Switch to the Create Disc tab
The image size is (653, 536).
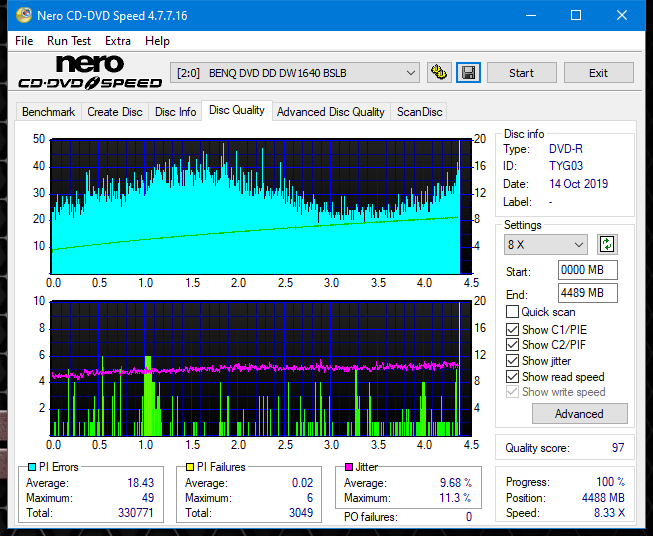[115, 112]
